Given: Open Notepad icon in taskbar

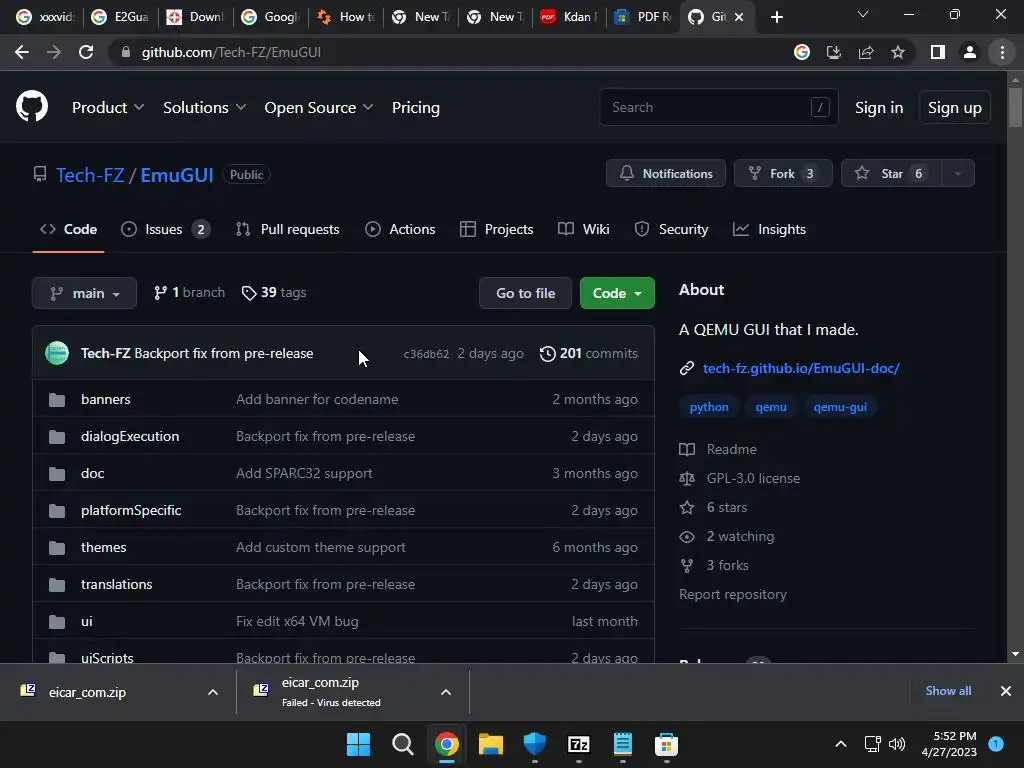Looking at the screenshot, I should [x=622, y=744].
